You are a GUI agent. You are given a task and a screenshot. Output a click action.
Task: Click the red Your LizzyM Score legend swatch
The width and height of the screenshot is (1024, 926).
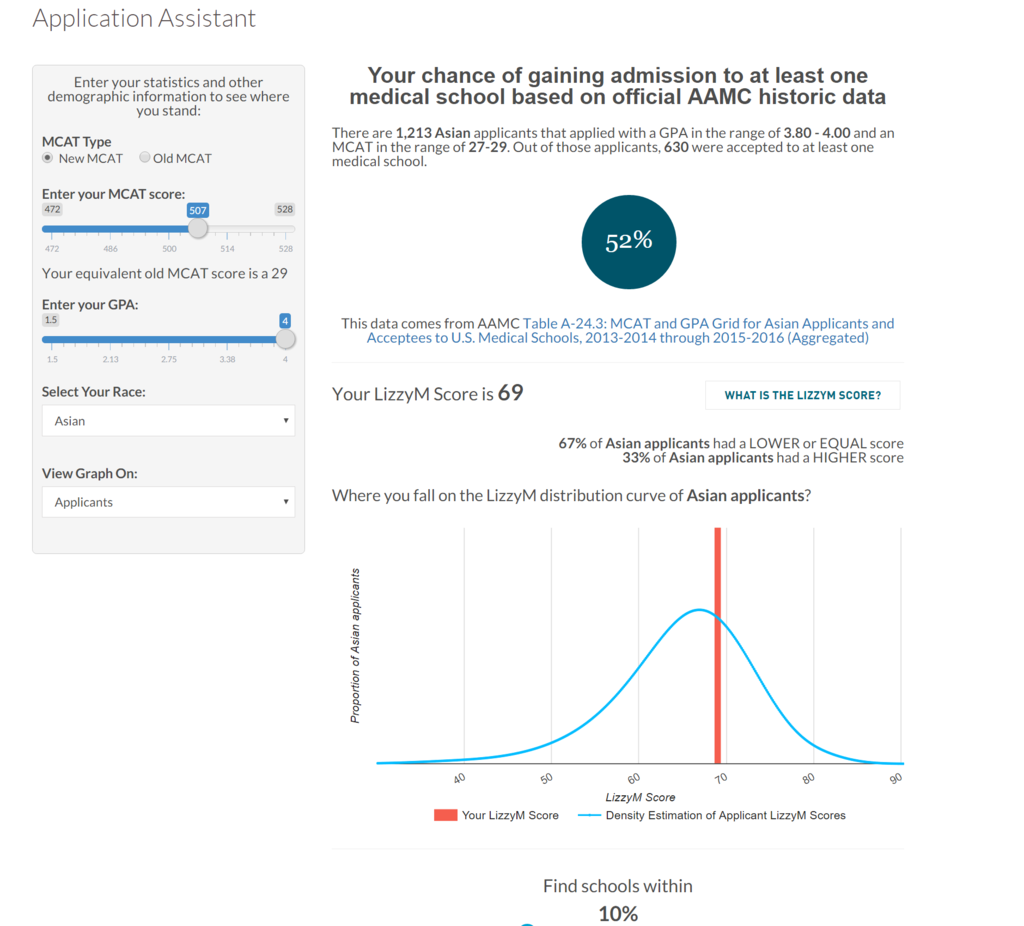coord(445,816)
